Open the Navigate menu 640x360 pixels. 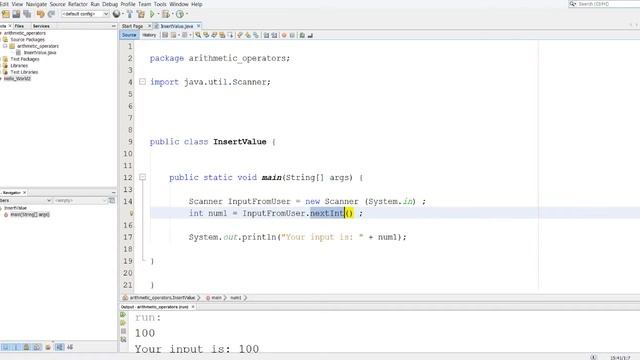pyautogui.click(x=36, y=4)
